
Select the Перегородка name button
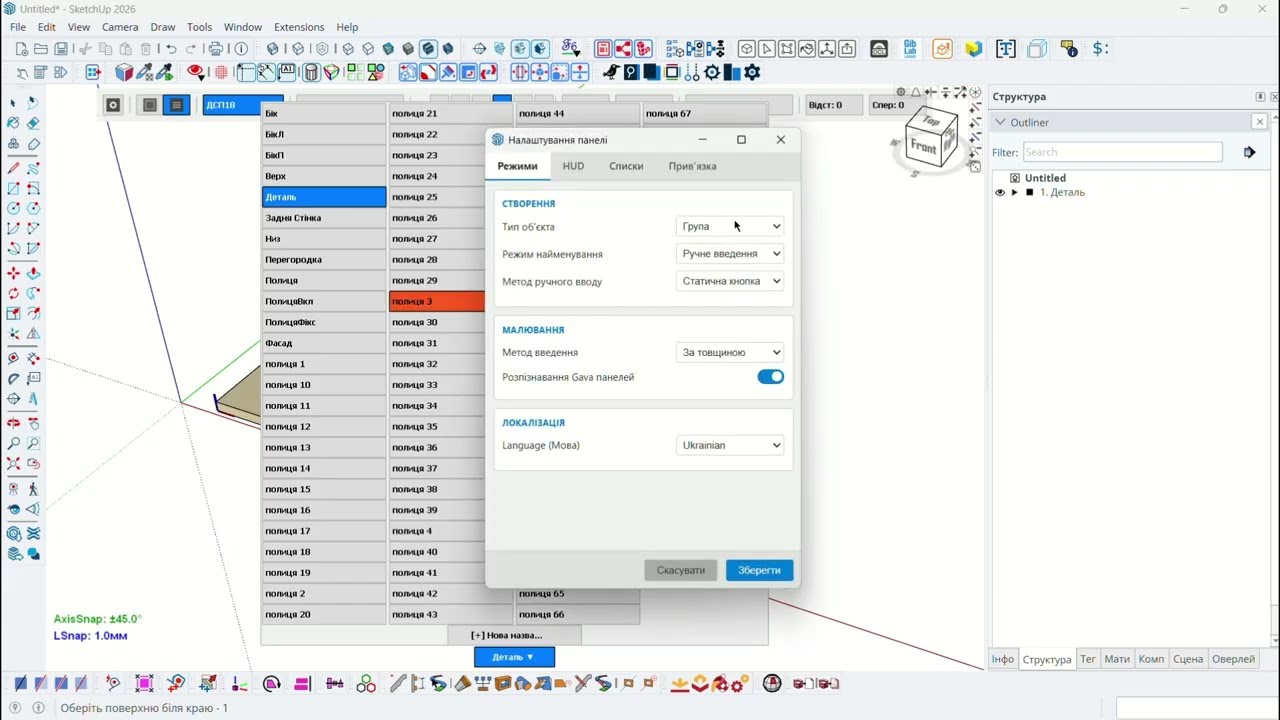pos(324,260)
